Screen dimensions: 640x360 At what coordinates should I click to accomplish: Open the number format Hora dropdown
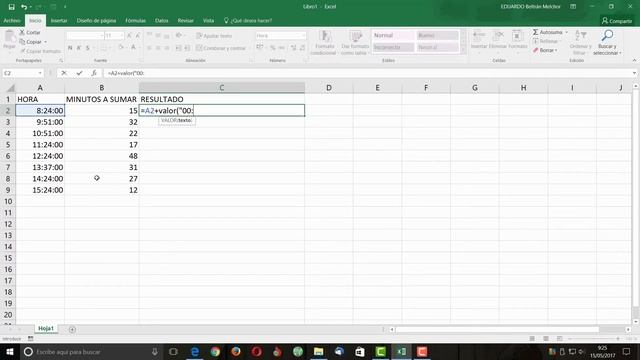coord(303,36)
